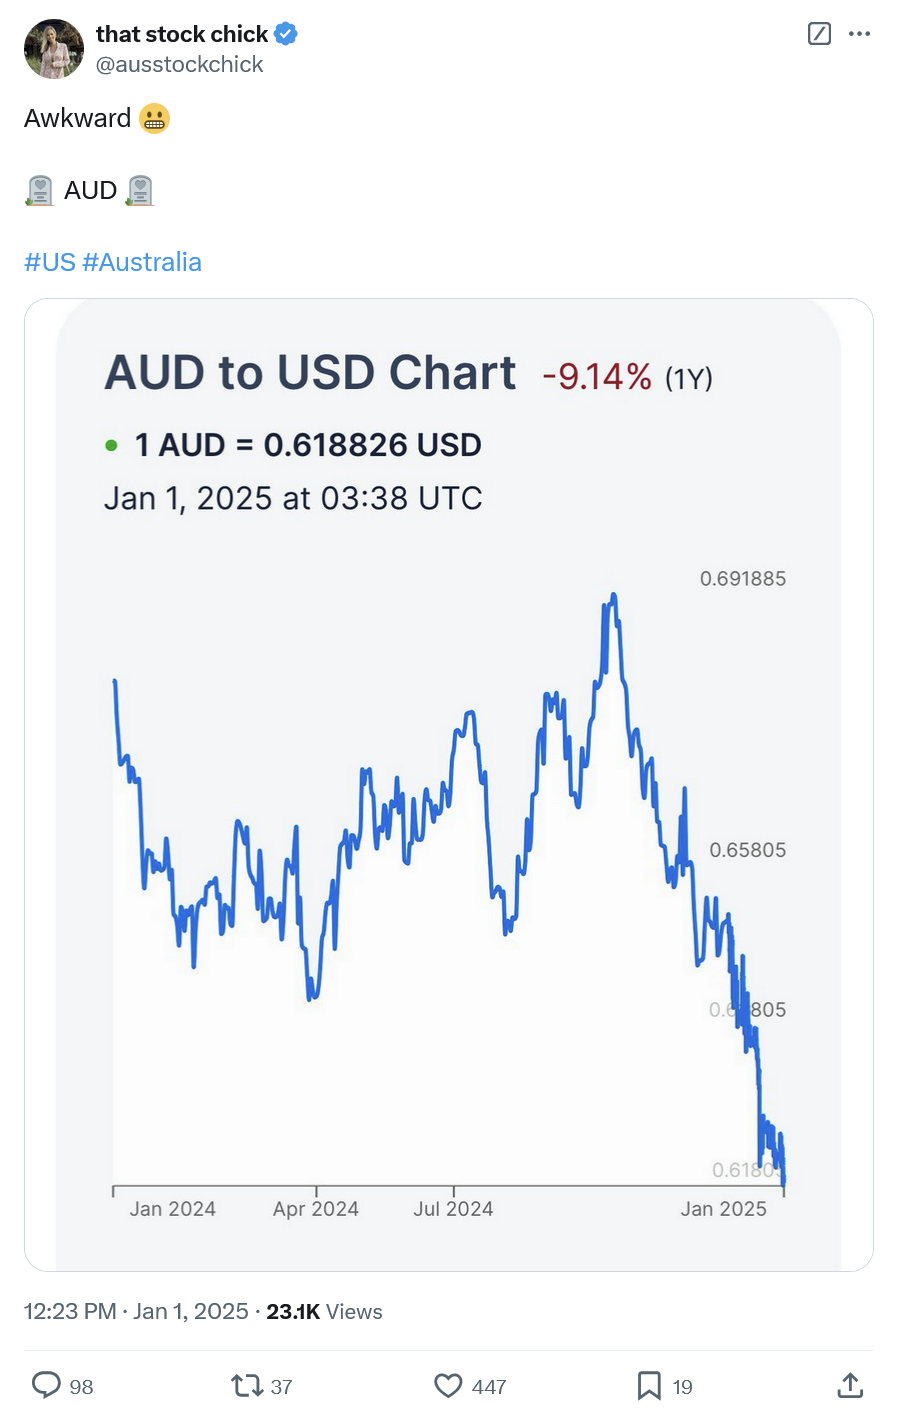
Task: Click the tombstone emoji before AUD
Action: pos(39,190)
